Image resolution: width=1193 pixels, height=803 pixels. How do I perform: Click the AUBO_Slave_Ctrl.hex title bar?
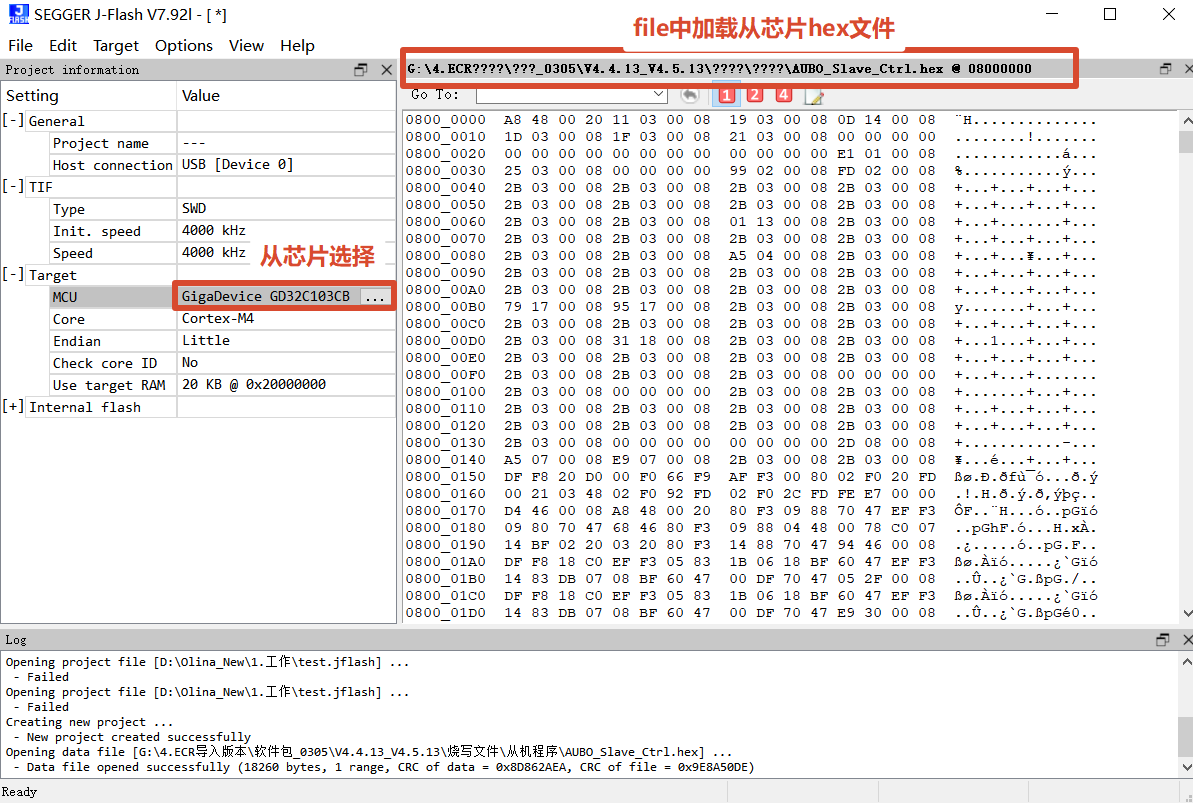coord(719,69)
